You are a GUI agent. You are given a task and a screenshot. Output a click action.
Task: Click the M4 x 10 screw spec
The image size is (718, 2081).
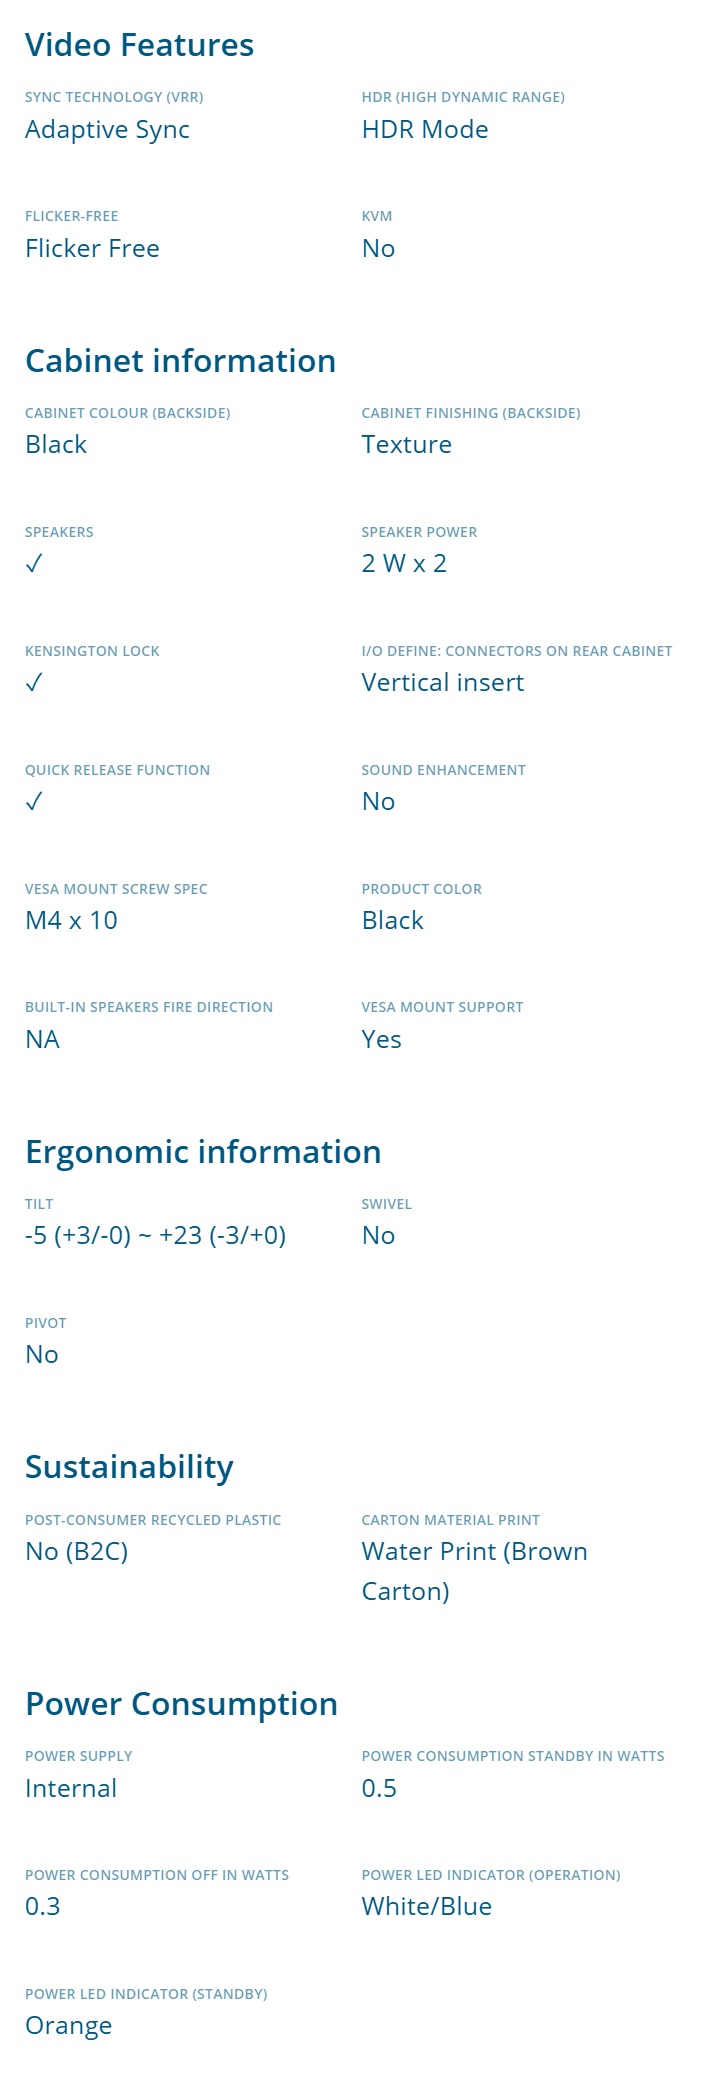(x=71, y=921)
